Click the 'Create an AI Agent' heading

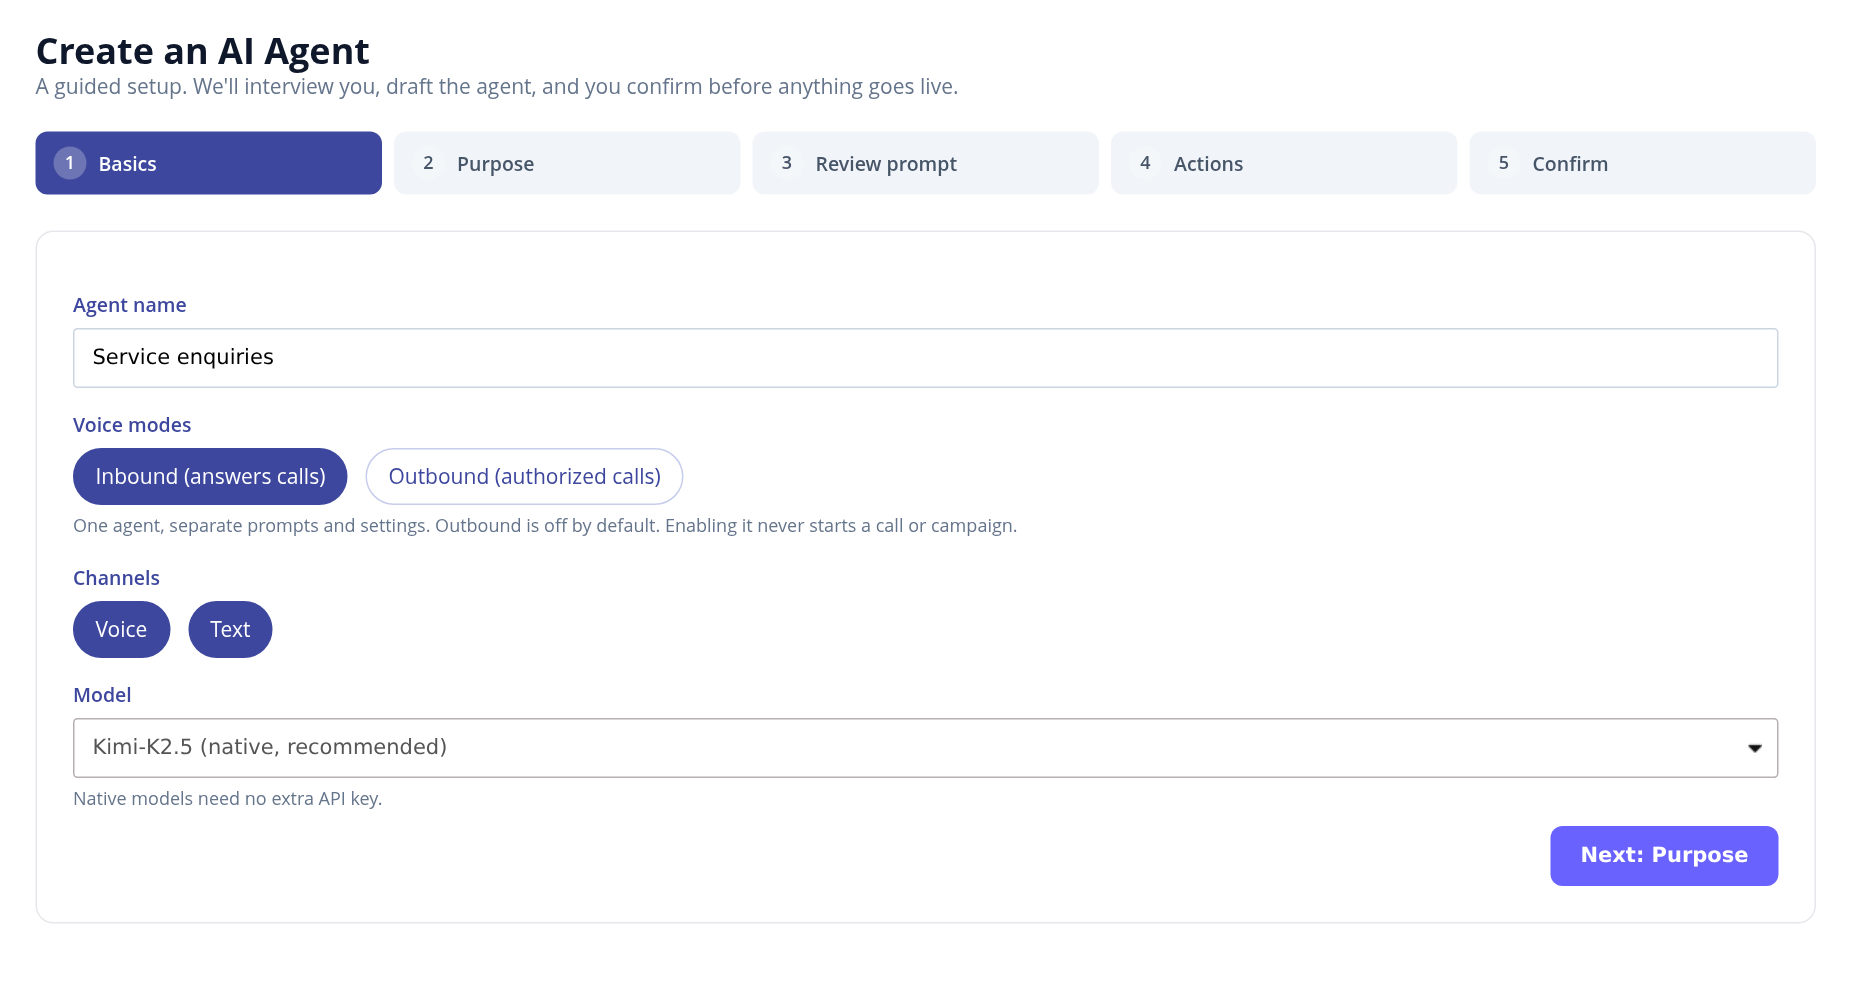click(x=203, y=51)
